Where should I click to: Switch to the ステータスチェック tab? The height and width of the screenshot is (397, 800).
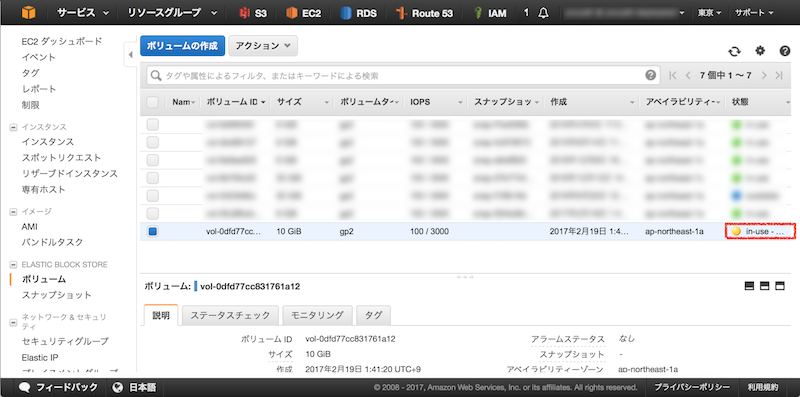pos(230,315)
